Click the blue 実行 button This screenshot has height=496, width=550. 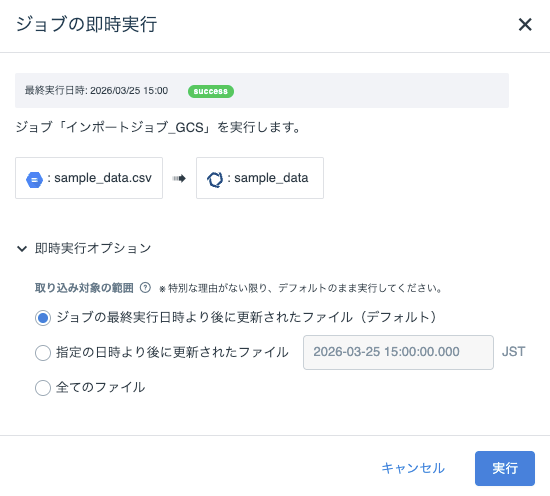505,468
